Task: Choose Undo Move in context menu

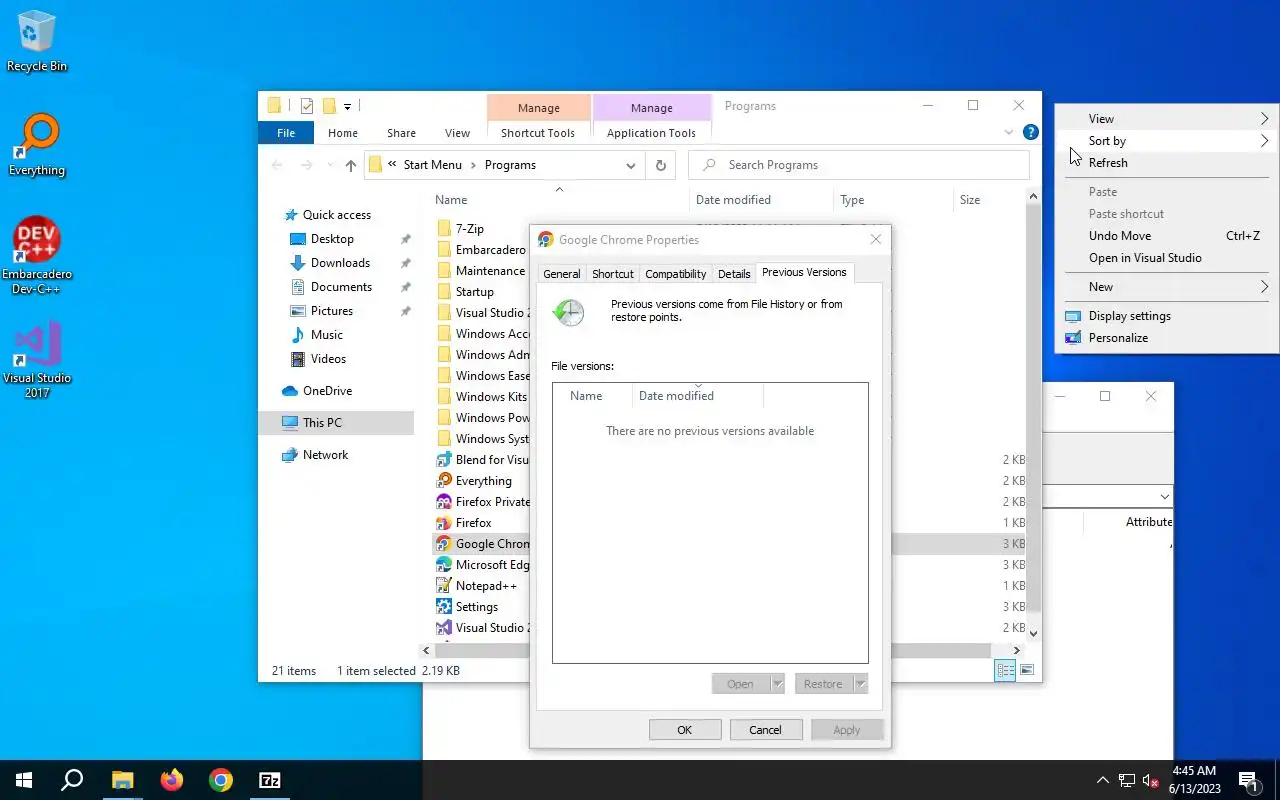Action: 1168,236
